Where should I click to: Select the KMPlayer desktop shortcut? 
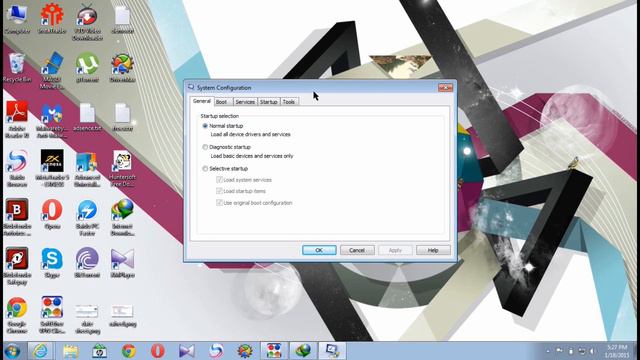click(x=122, y=263)
